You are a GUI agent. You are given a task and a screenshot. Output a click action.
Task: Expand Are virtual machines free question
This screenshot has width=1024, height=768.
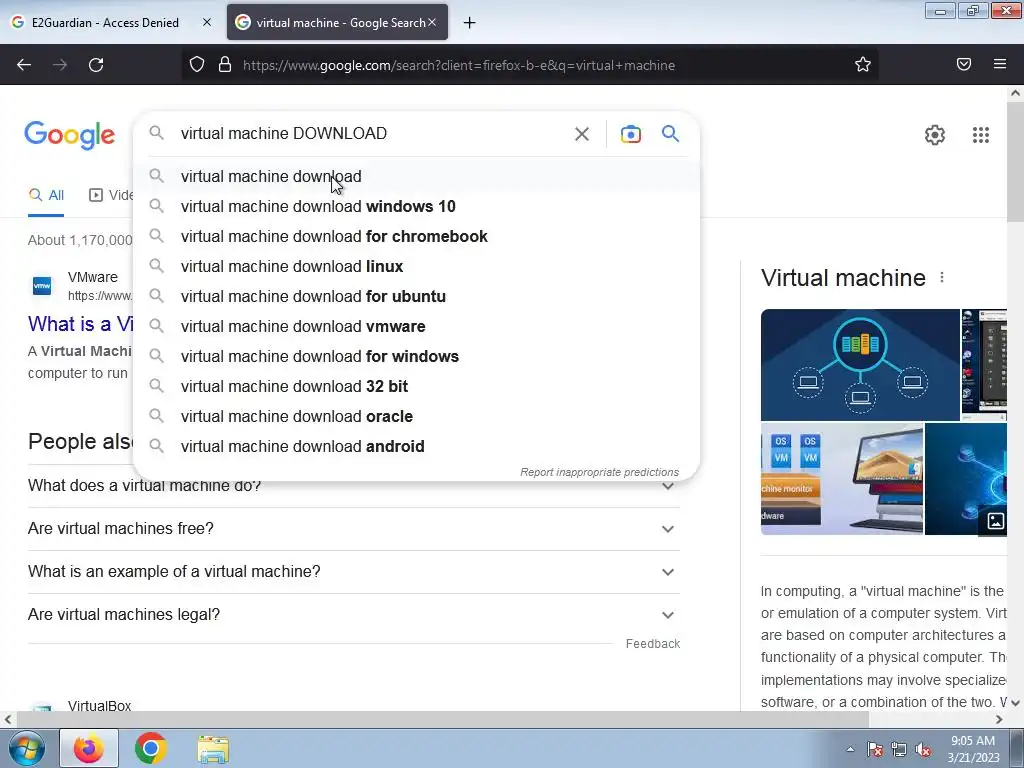coord(353,528)
